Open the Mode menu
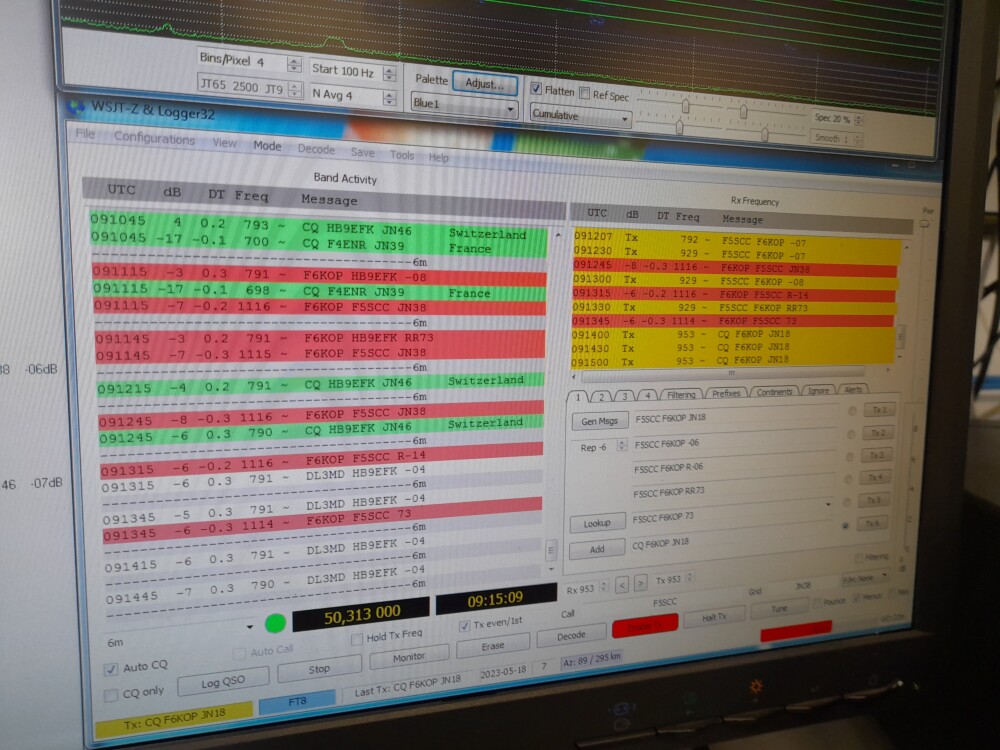Viewport: 1000px width, 750px height. click(267, 146)
